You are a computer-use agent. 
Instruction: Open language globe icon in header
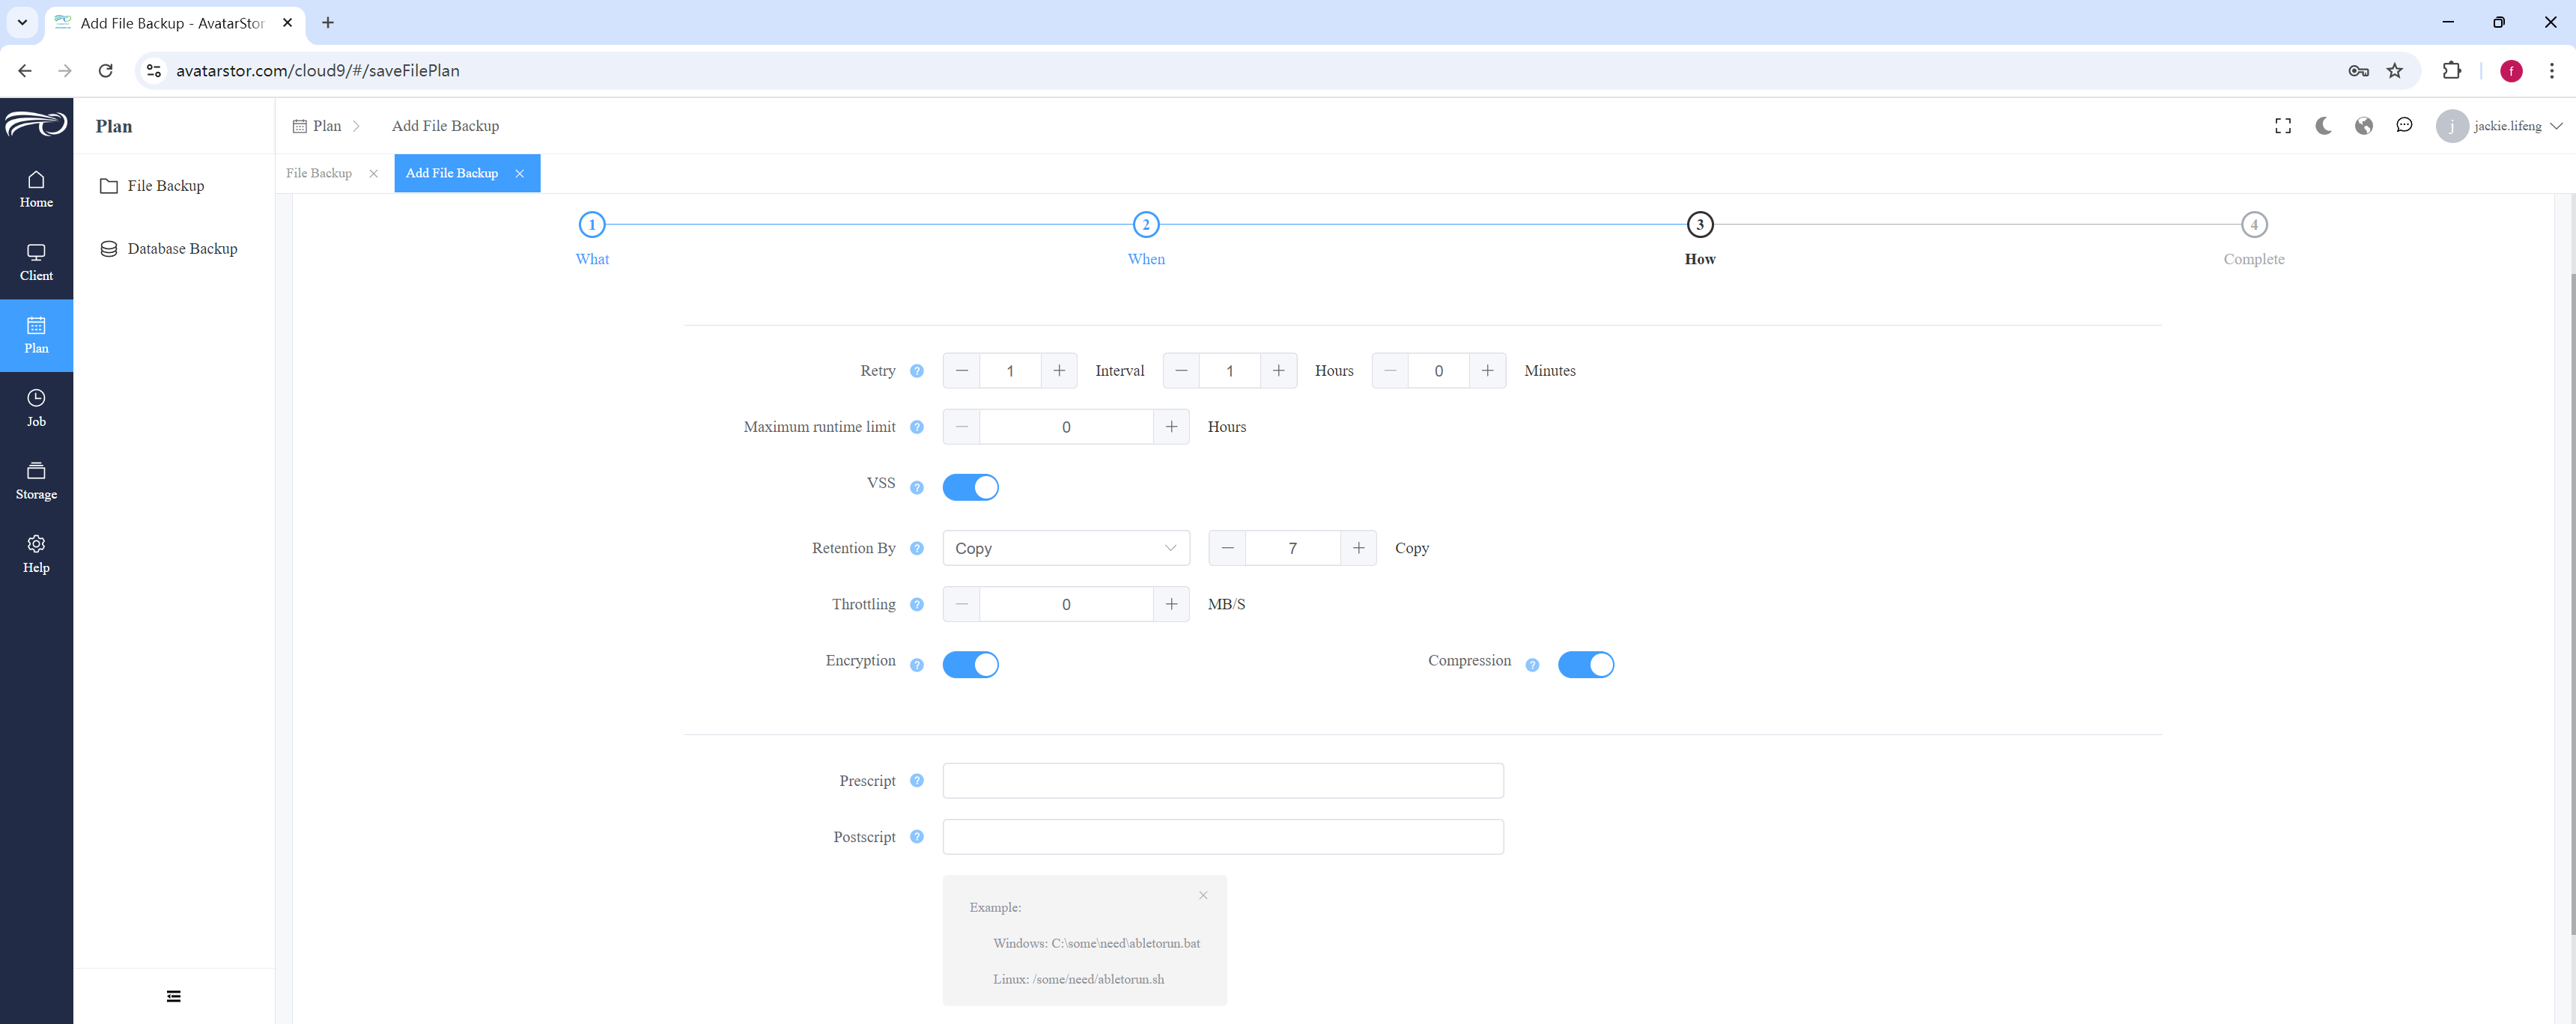tap(2364, 126)
